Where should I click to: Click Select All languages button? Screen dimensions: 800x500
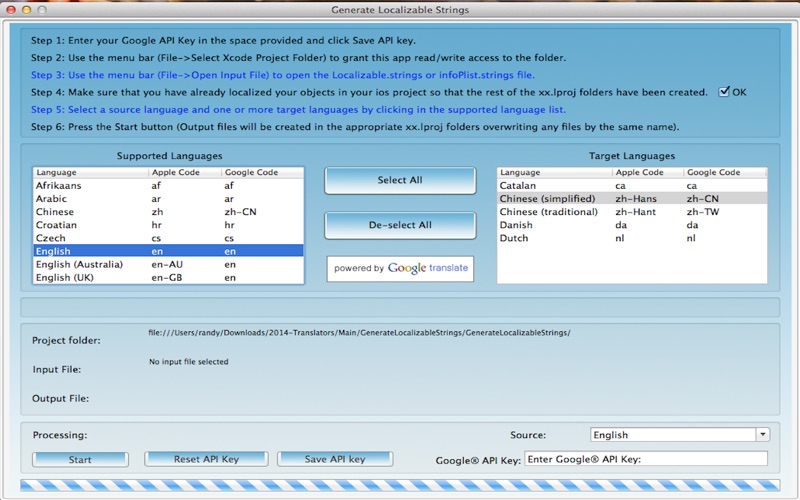point(400,181)
